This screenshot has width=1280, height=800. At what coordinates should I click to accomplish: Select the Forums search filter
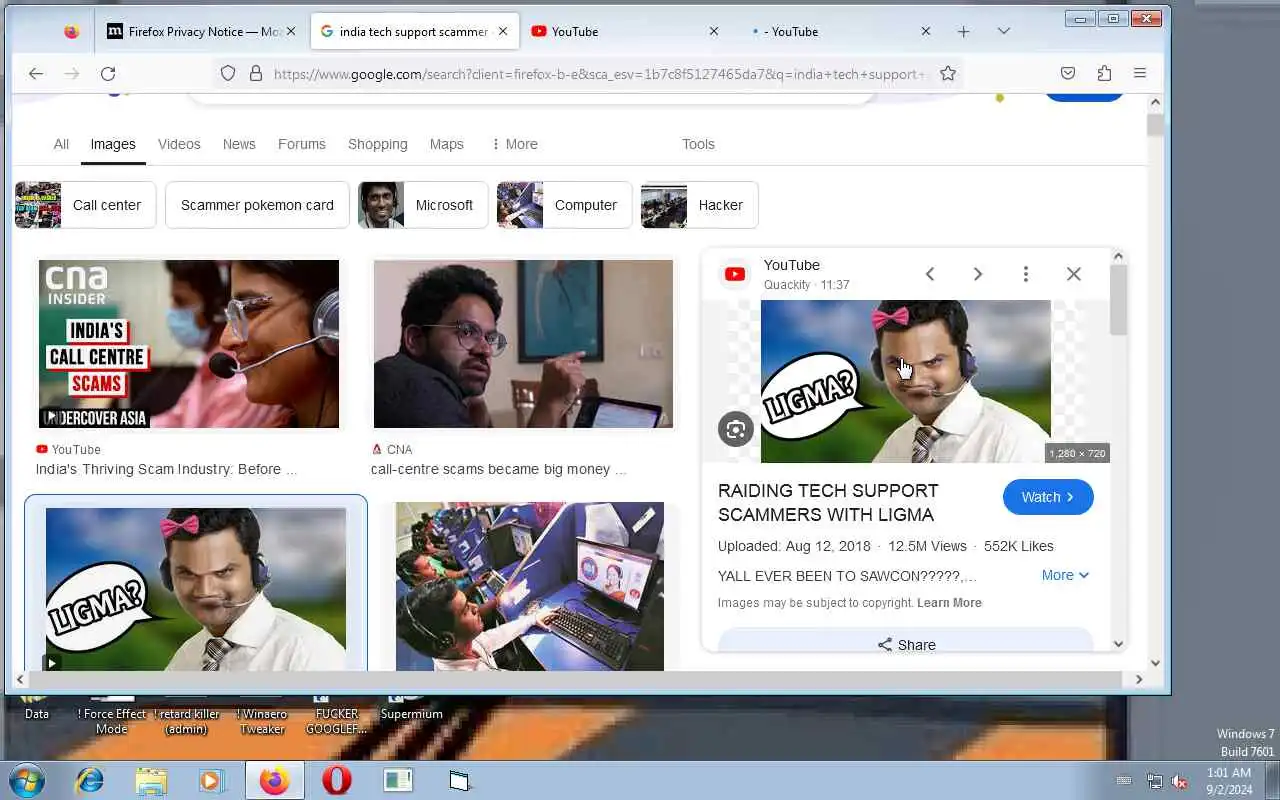click(302, 144)
